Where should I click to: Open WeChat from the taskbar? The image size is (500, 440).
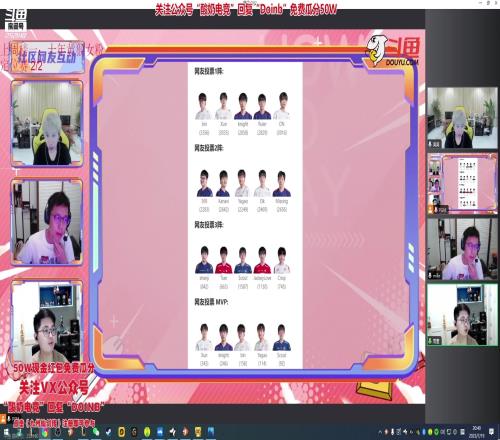pos(96,432)
